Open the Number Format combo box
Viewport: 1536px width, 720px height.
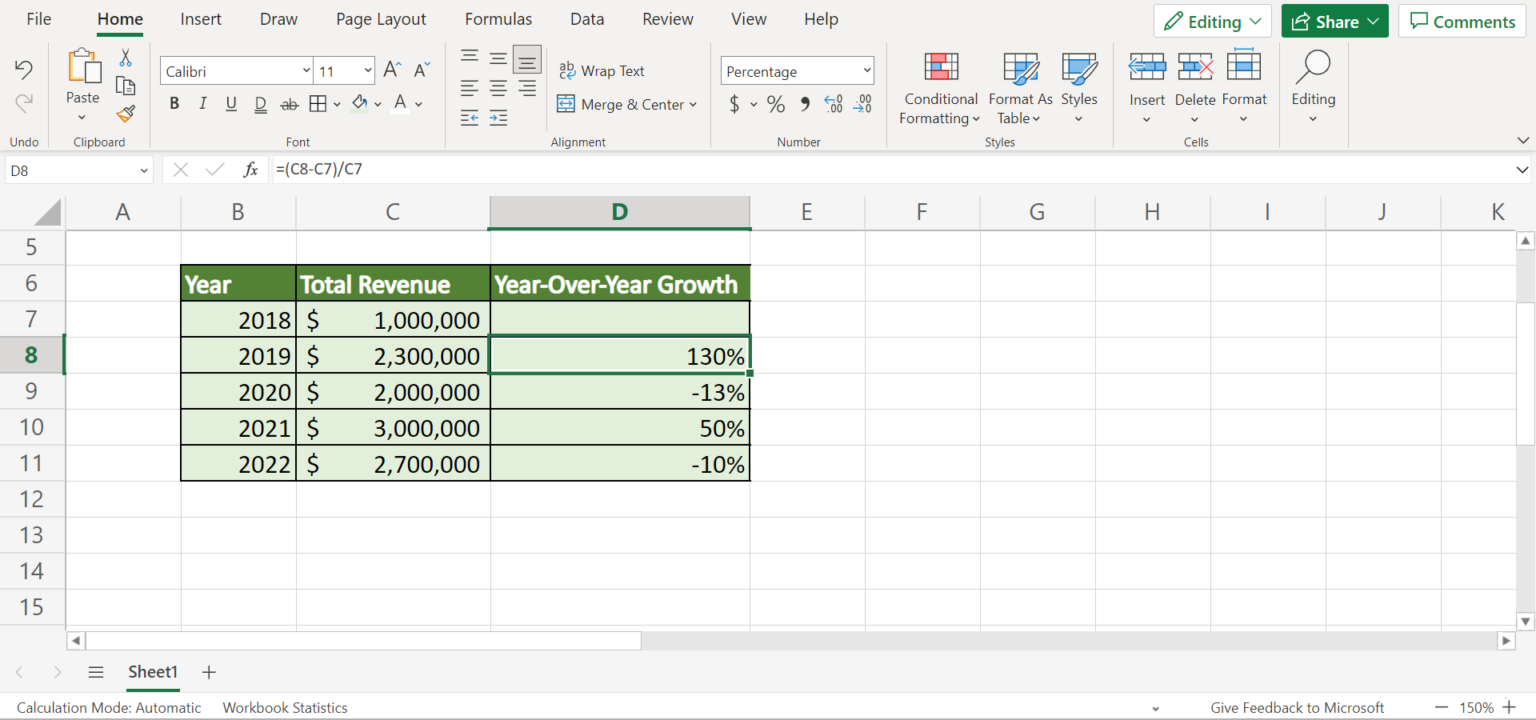[x=797, y=70]
